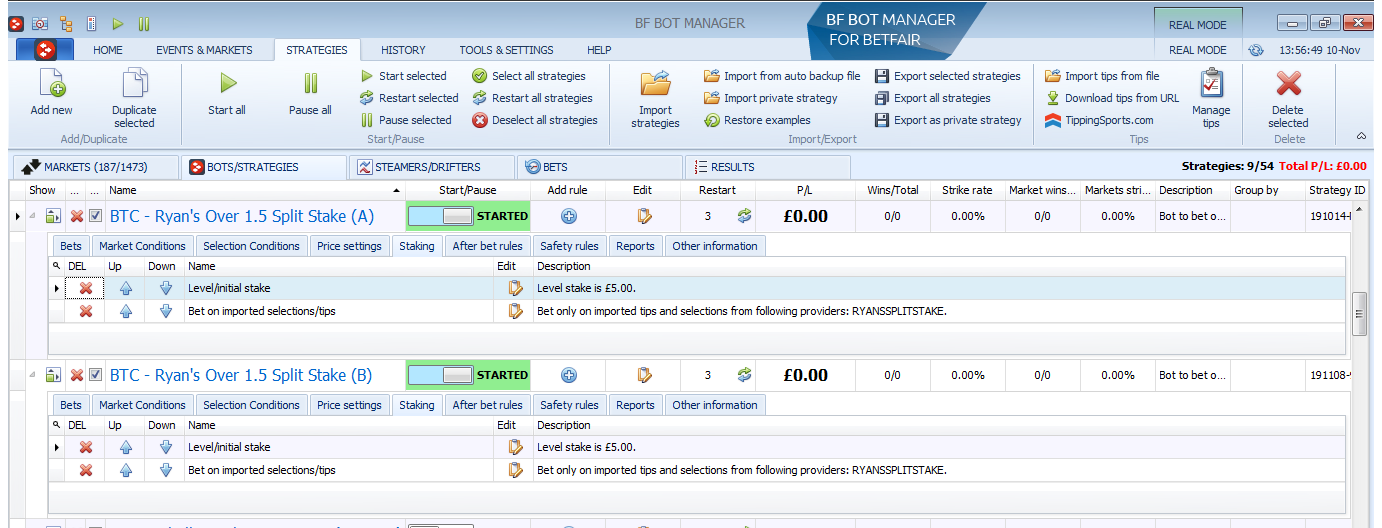Click the Add rule plus icon for Split Stake (B)
Viewport: 1382px width, 528px height.
569,375
